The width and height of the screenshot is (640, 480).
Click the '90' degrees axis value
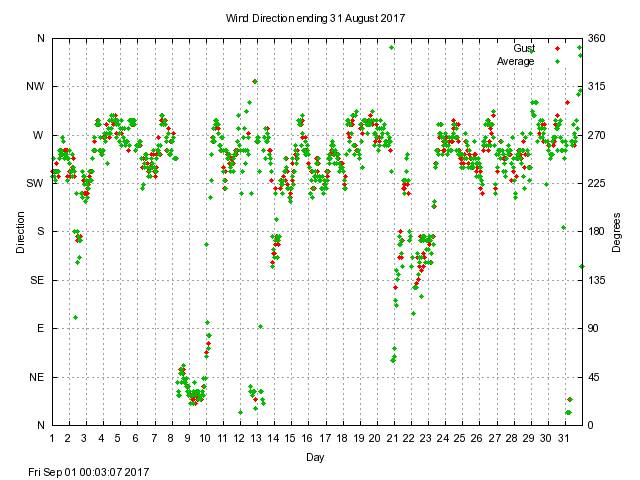[593, 328]
